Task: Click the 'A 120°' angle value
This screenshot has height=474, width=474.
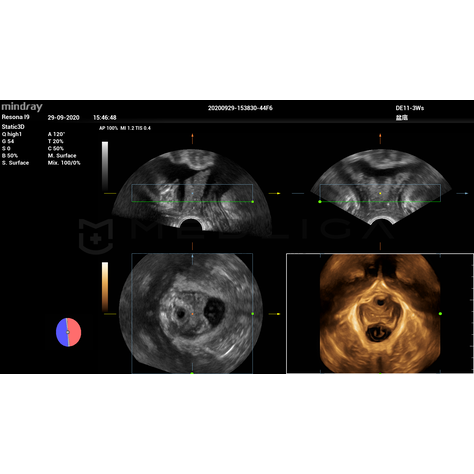Action: tap(56, 134)
